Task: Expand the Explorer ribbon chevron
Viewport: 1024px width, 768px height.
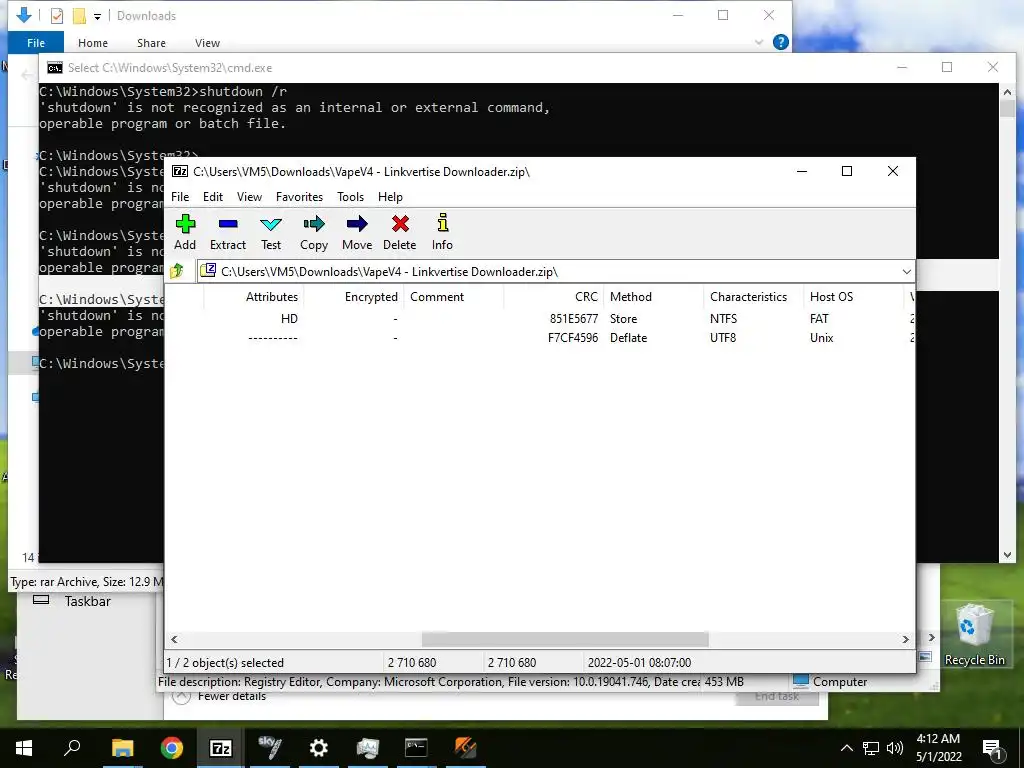Action: [x=759, y=42]
